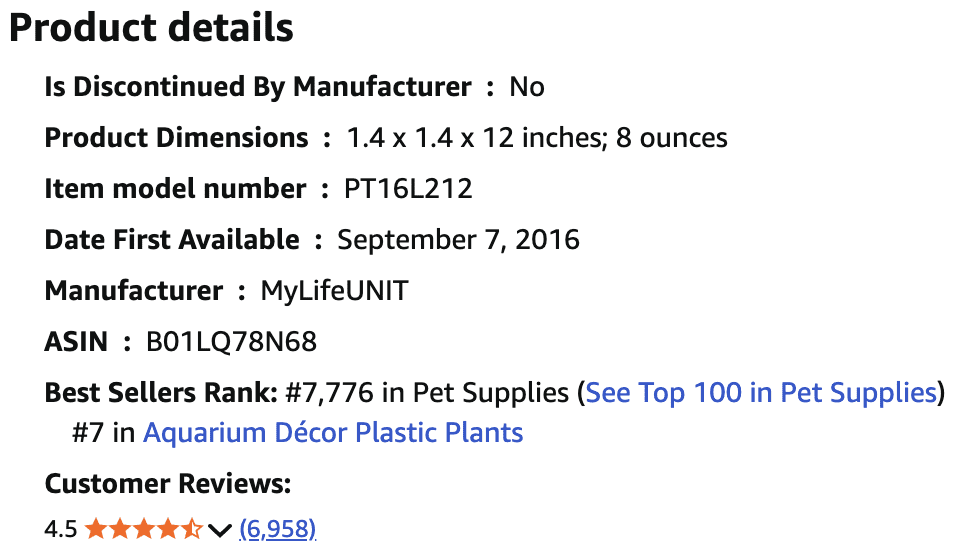954x558 pixels.
Task: Open the 6,958 customer reviews link
Action: coord(278,529)
